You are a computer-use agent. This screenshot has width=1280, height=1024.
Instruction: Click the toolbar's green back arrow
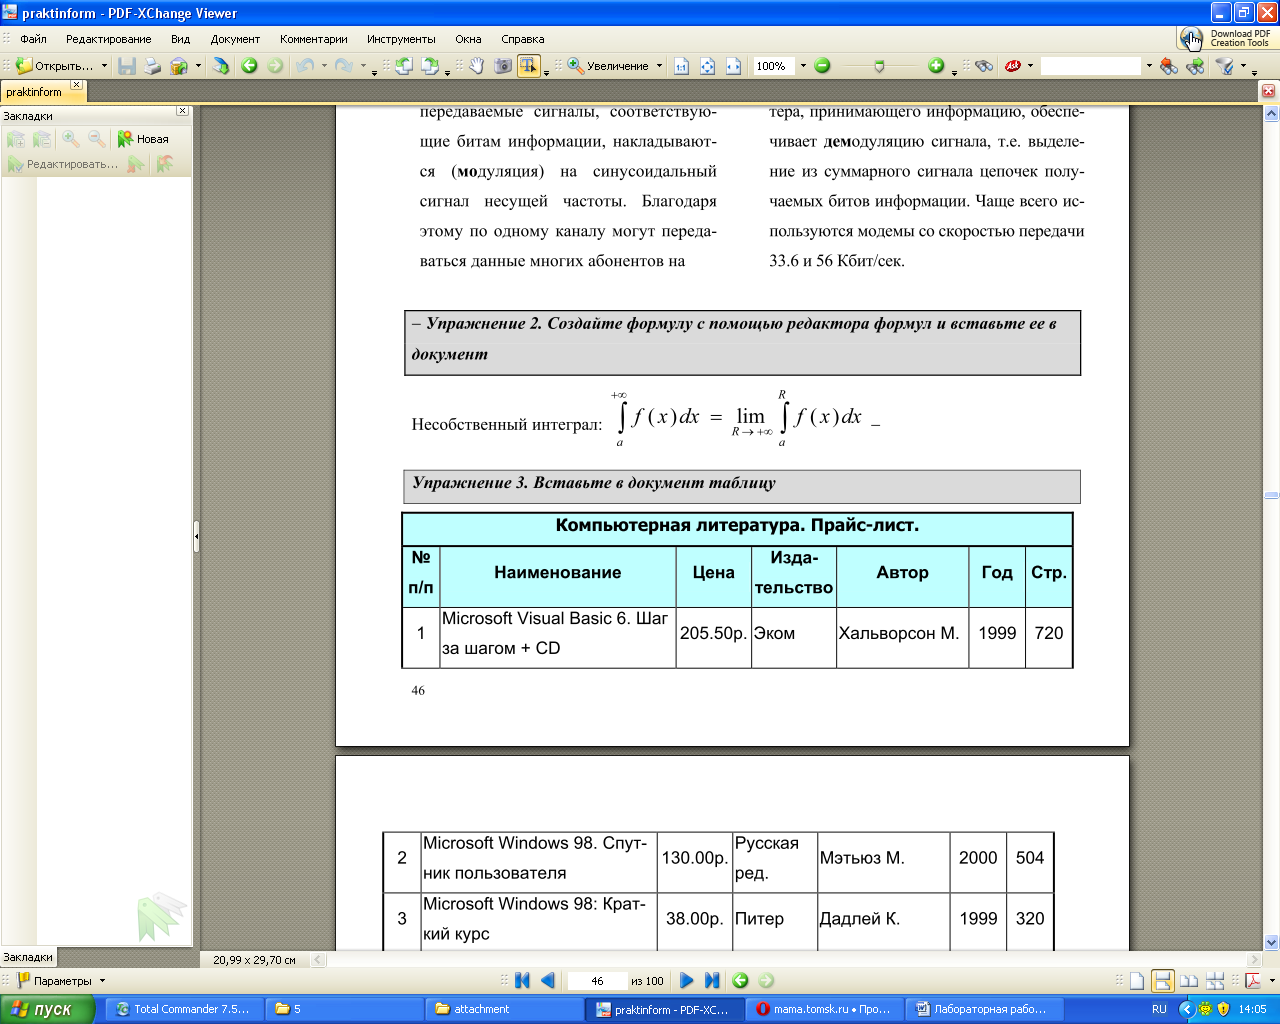point(249,66)
